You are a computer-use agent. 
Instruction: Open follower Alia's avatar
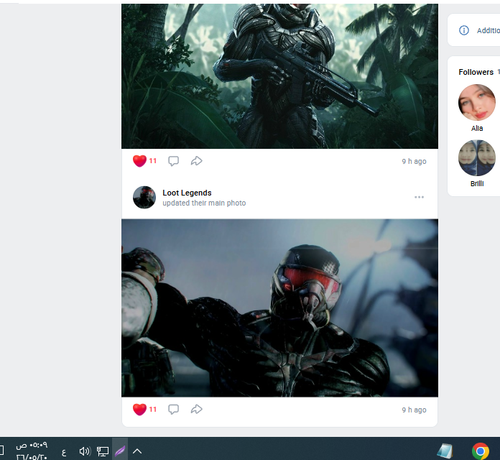pyautogui.click(x=477, y=102)
